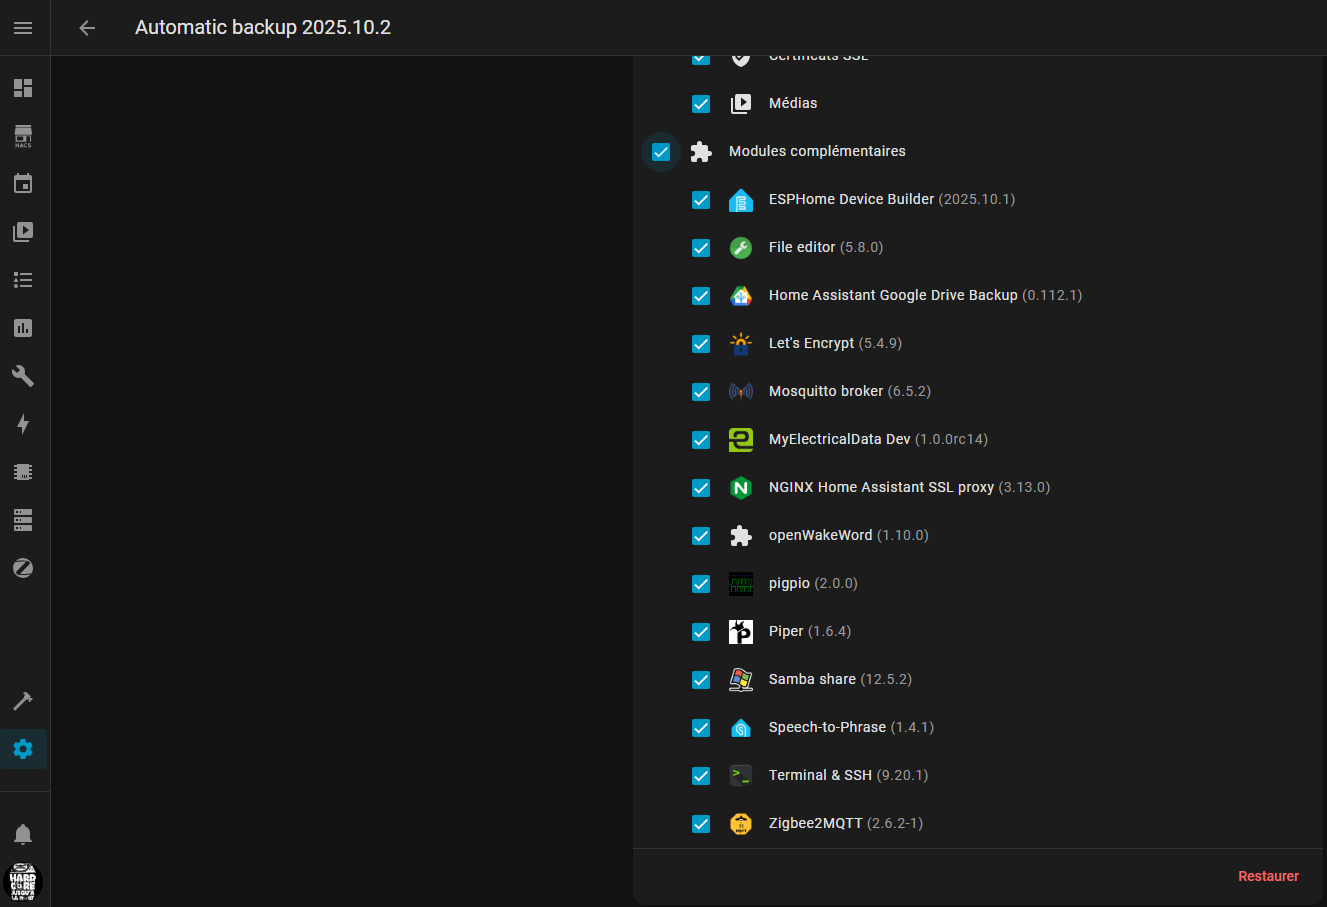Open the notifications bell
This screenshot has height=907, width=1327.
point(23,834)
